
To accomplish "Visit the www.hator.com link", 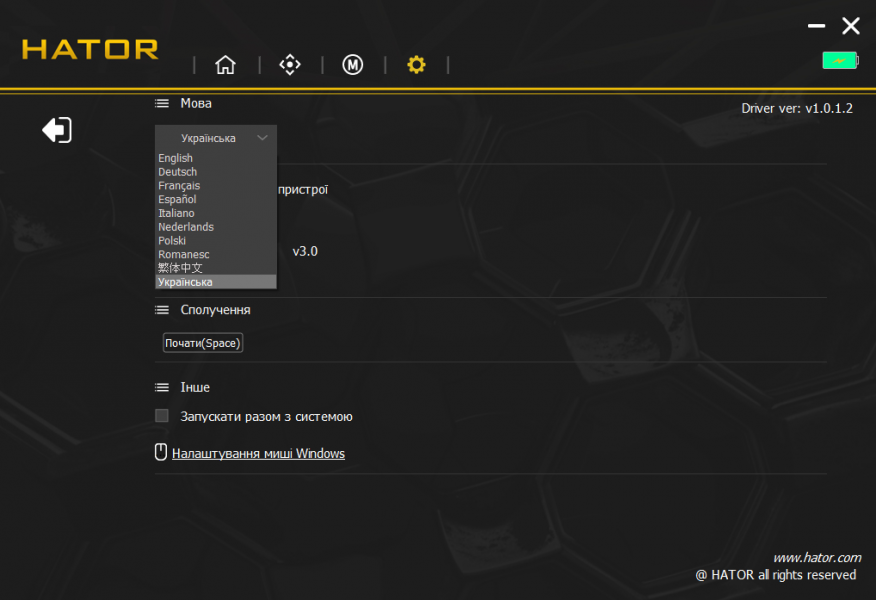I will click(816, 557).
